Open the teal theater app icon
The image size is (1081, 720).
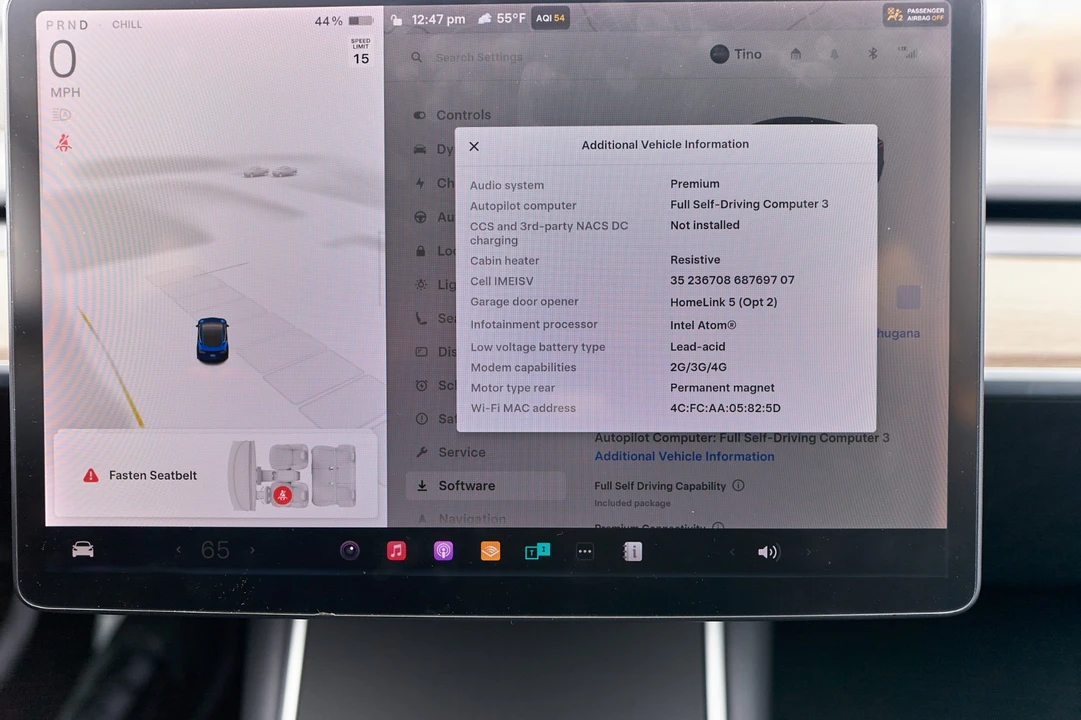point(537,551)
